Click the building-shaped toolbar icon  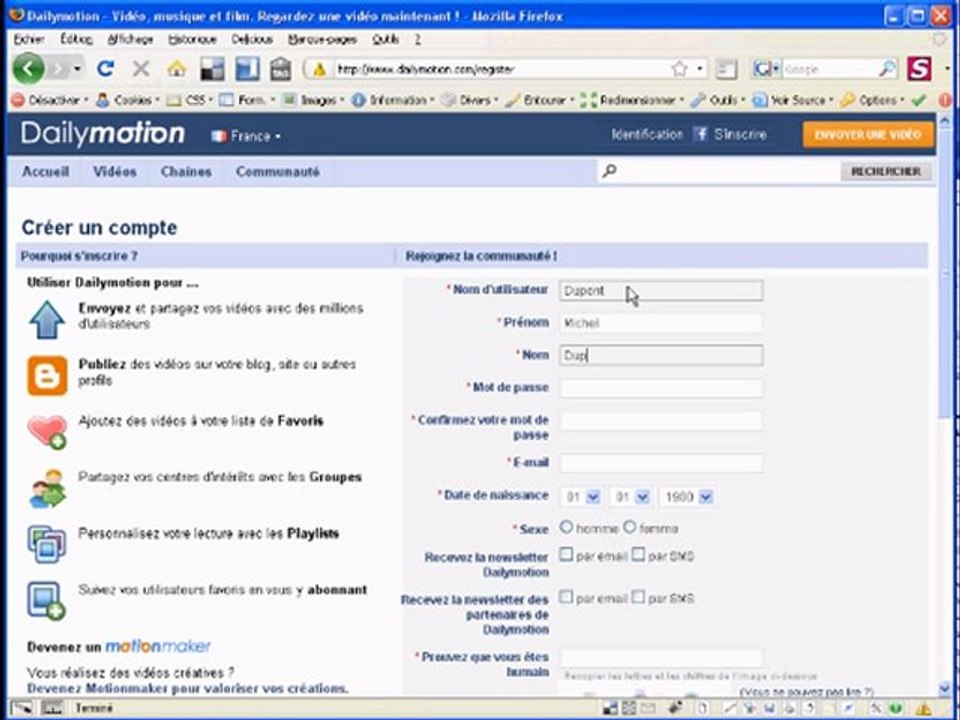coord(280,69)
